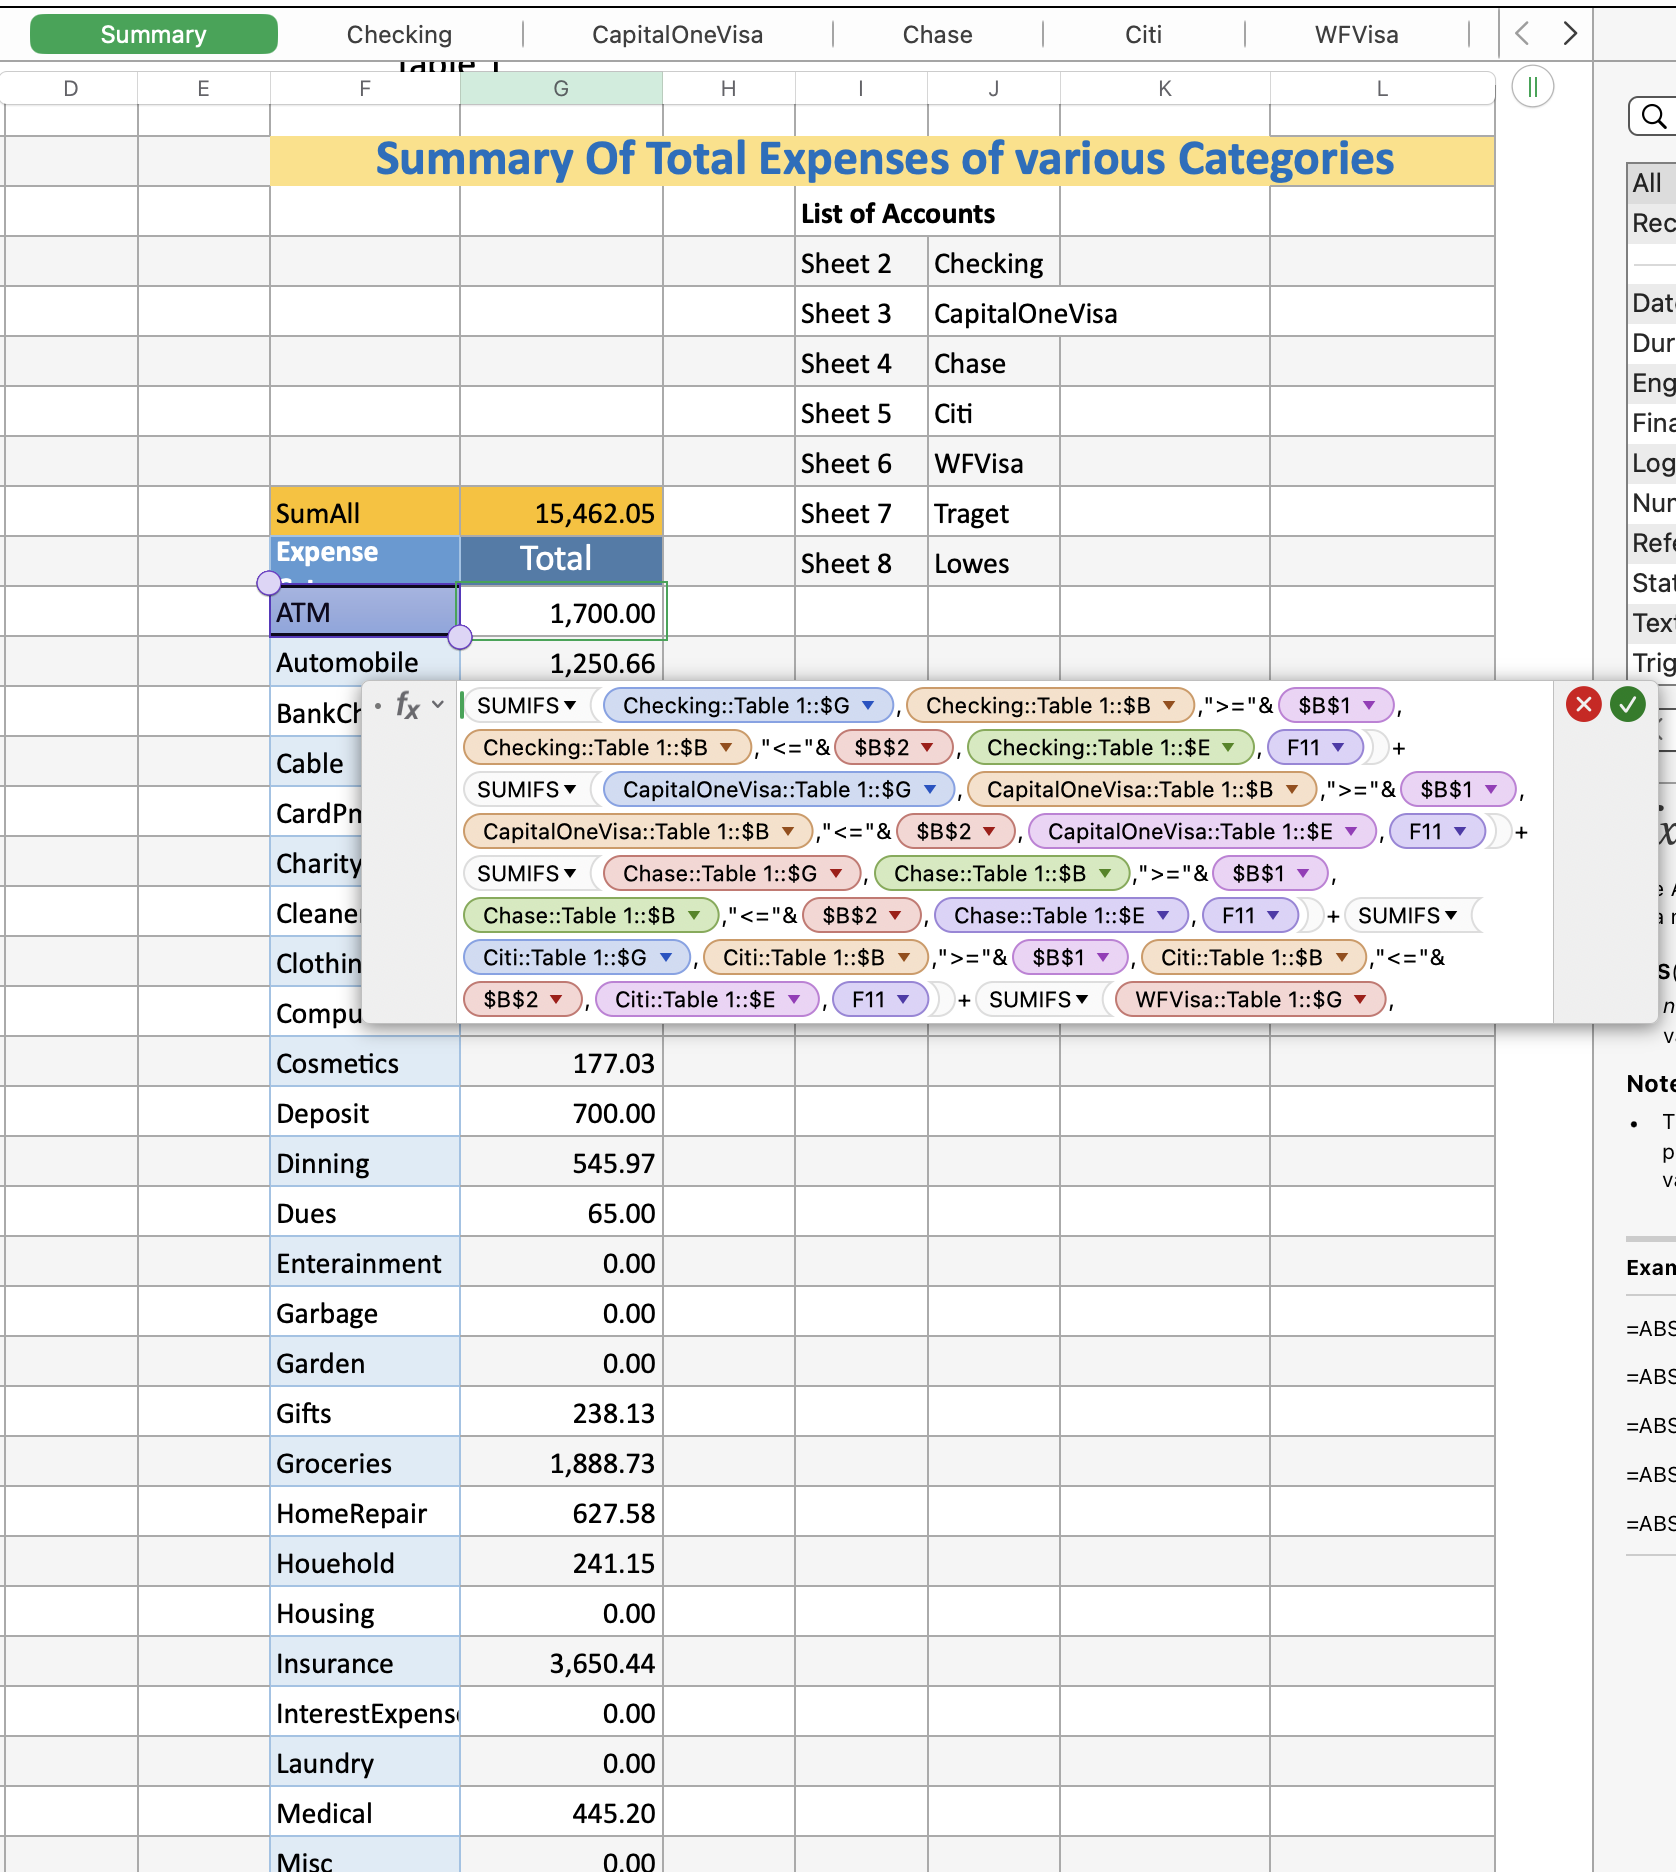
Task: Click the Cosmetics expense label
Action: [365, 1062]
